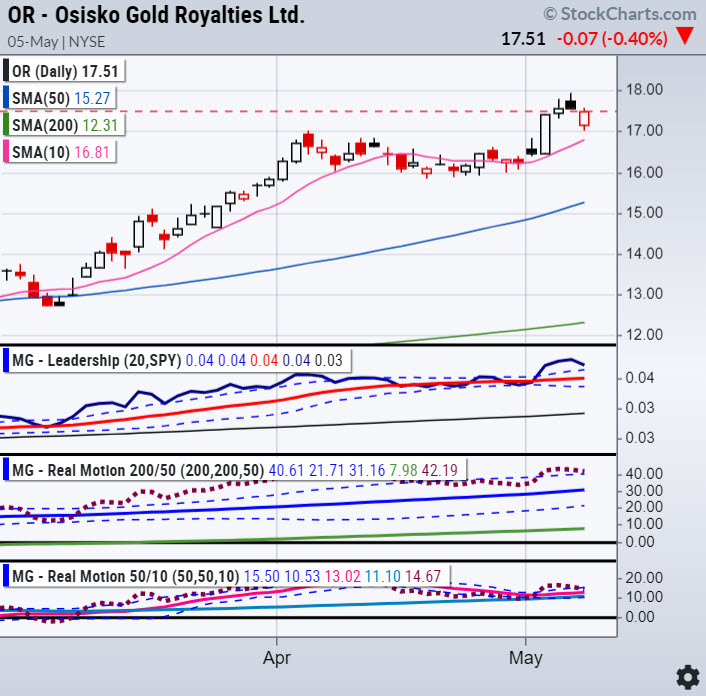
Task: Click the 10.00 axis label in Real Motion 50/10
Action: (x=644, y=597)
